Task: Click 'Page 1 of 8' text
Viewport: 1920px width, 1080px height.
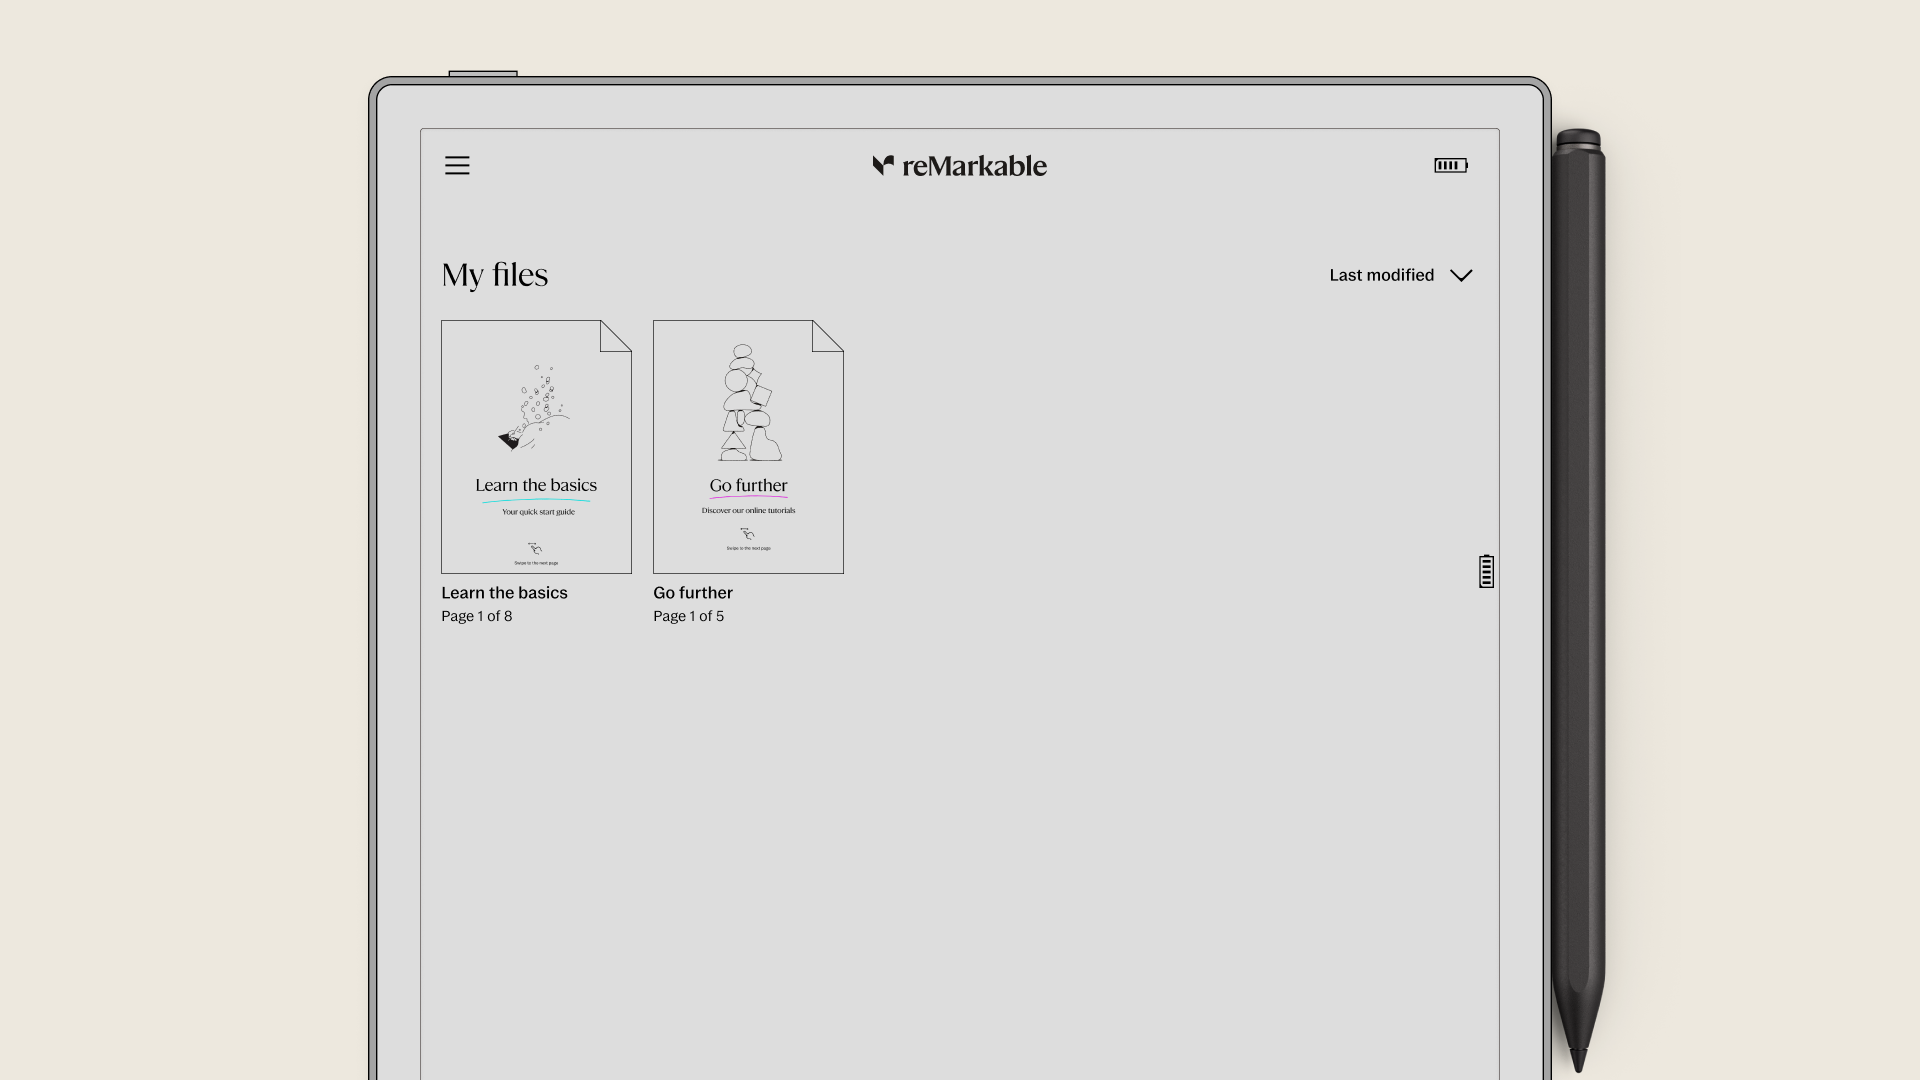Action: point(476,616)
